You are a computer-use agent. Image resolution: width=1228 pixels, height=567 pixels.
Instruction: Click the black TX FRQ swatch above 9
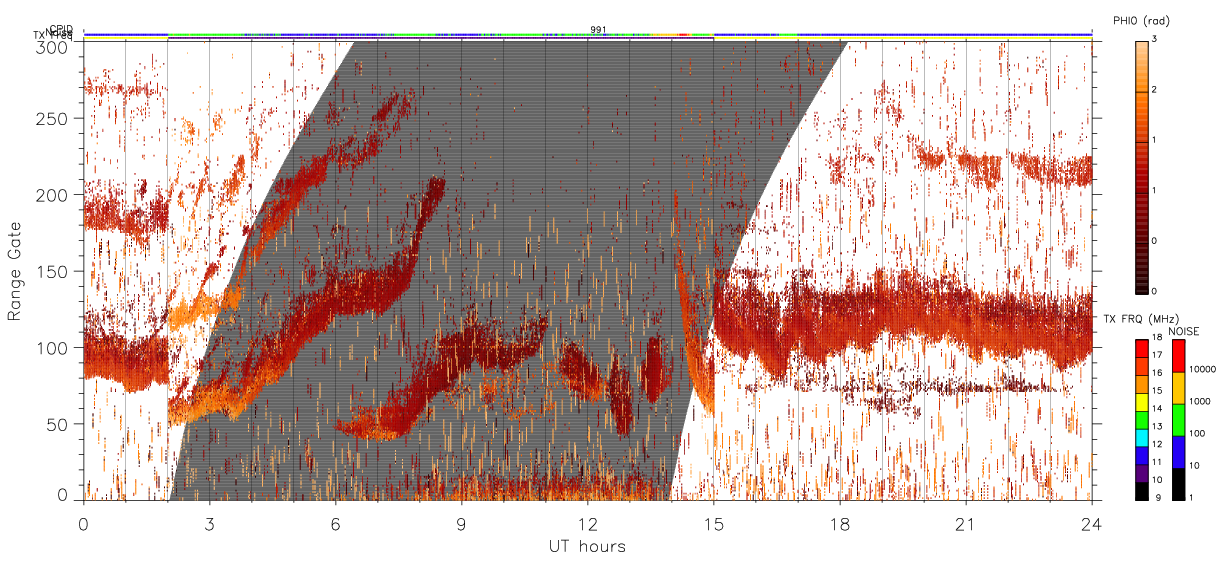coord(1141,491)
